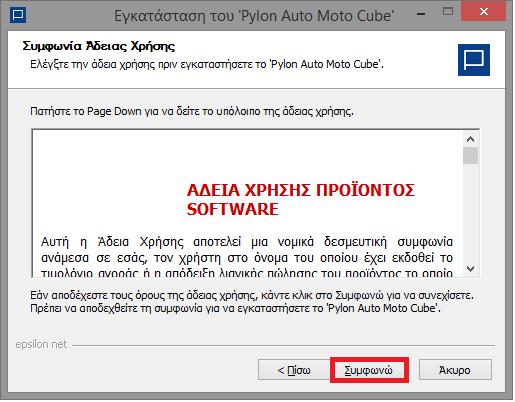Minimize the installer window

(421, 14)
